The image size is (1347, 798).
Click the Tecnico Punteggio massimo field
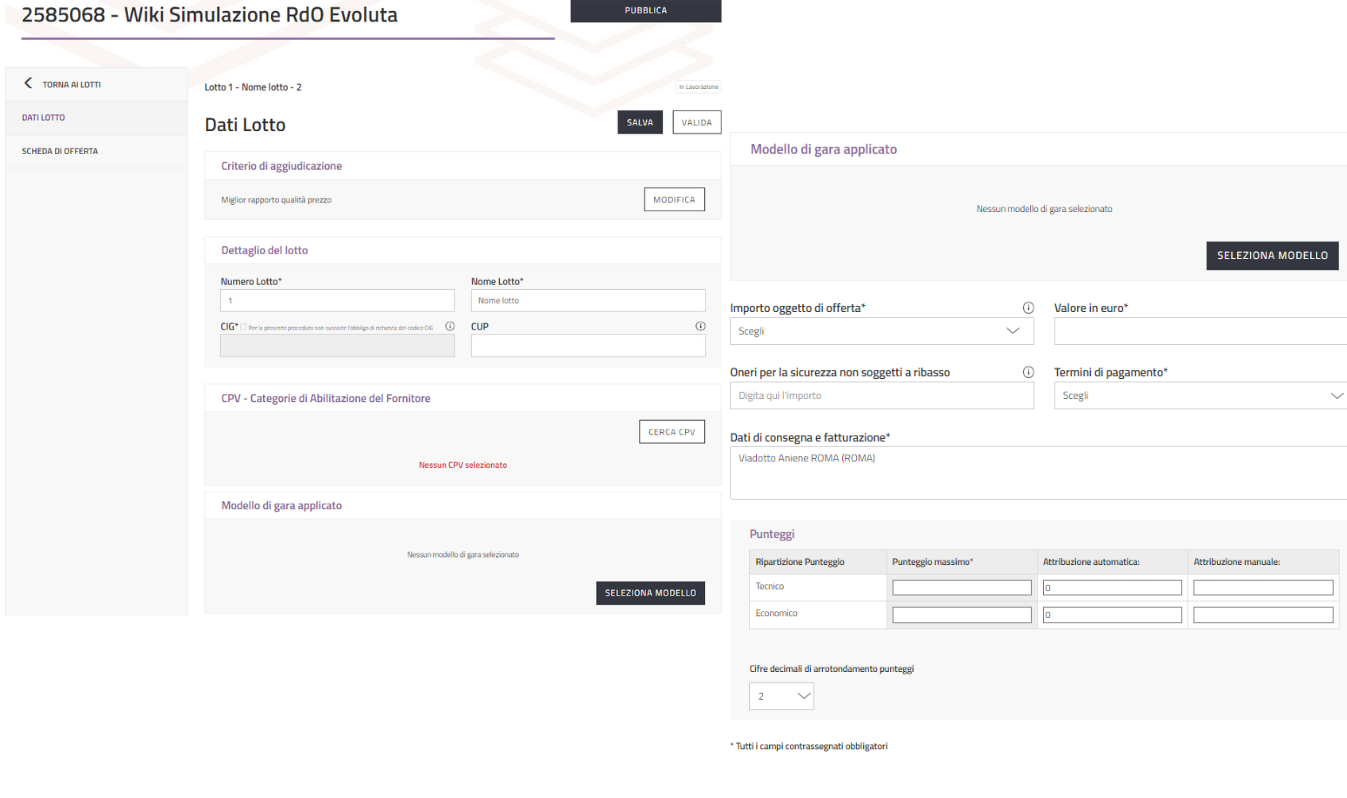pos(961,588)
